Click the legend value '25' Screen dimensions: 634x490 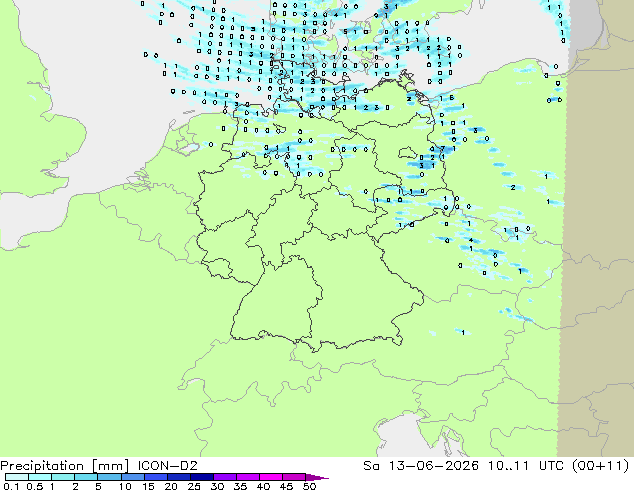tap(194, 486)
